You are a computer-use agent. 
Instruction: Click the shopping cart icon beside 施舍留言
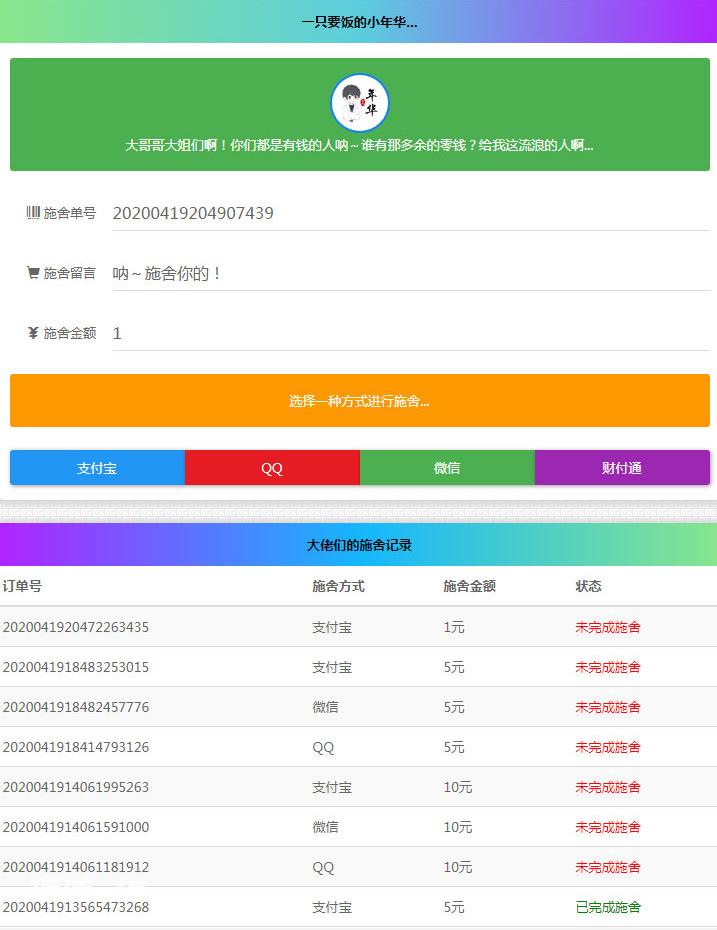pyautogui.click(x=33, y=273)
